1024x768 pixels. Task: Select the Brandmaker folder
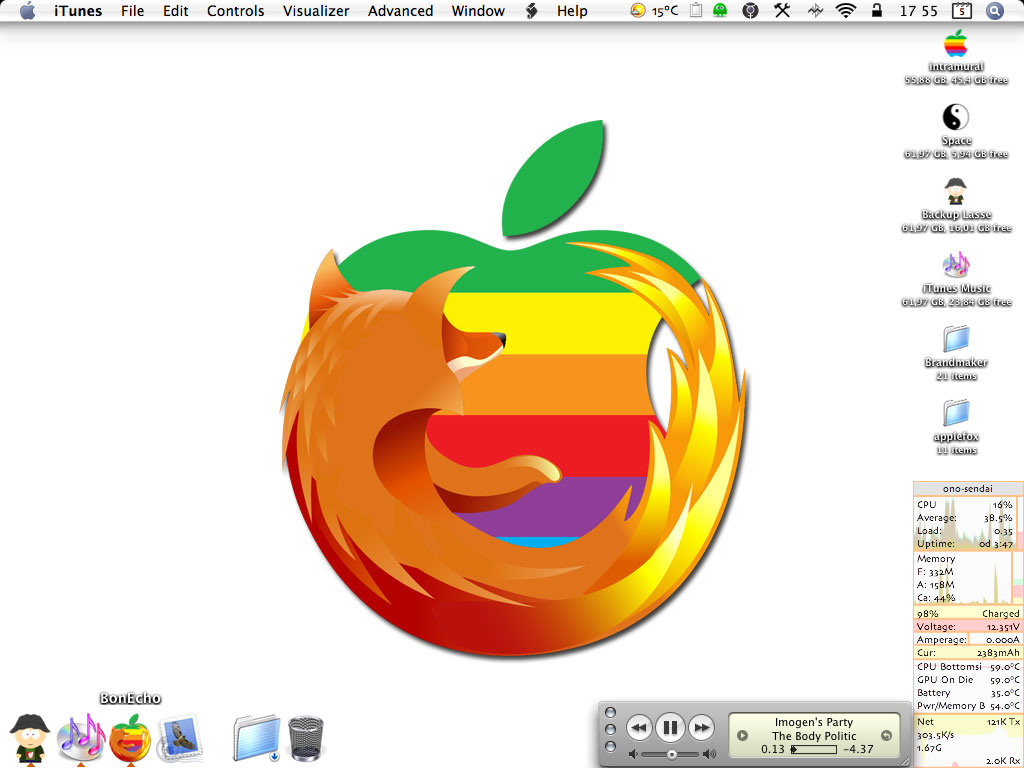pos(956,339)
